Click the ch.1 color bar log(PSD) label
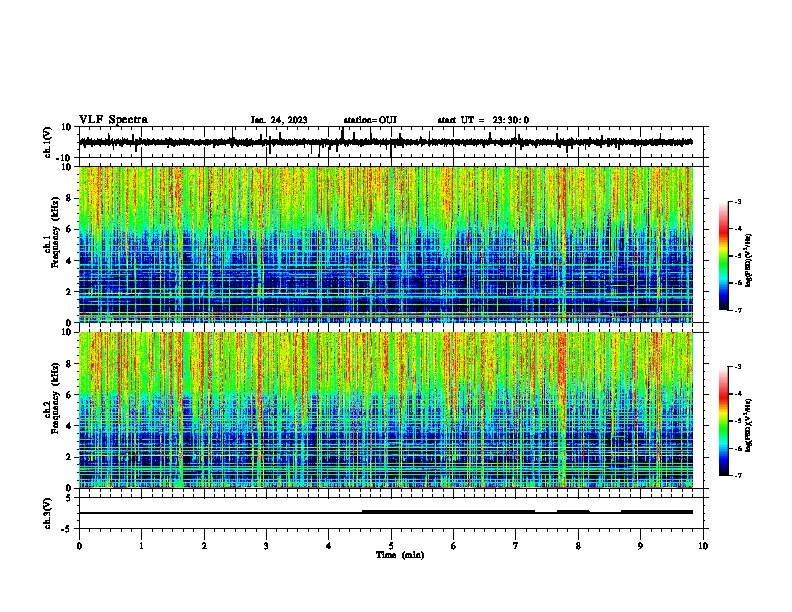This screenshot has height=612, width=792. (748, 260)
